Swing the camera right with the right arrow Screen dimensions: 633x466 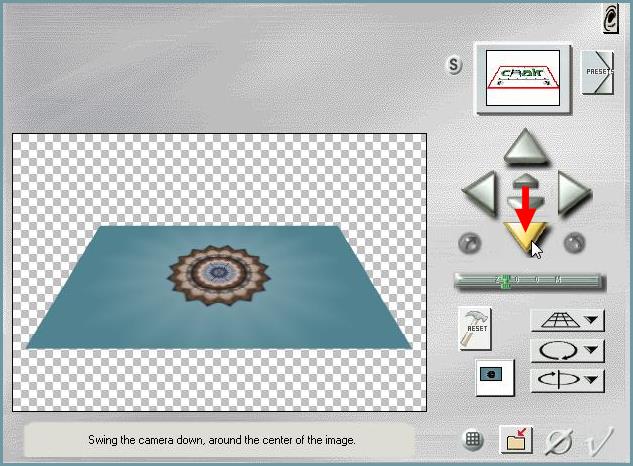click(573, 192)
